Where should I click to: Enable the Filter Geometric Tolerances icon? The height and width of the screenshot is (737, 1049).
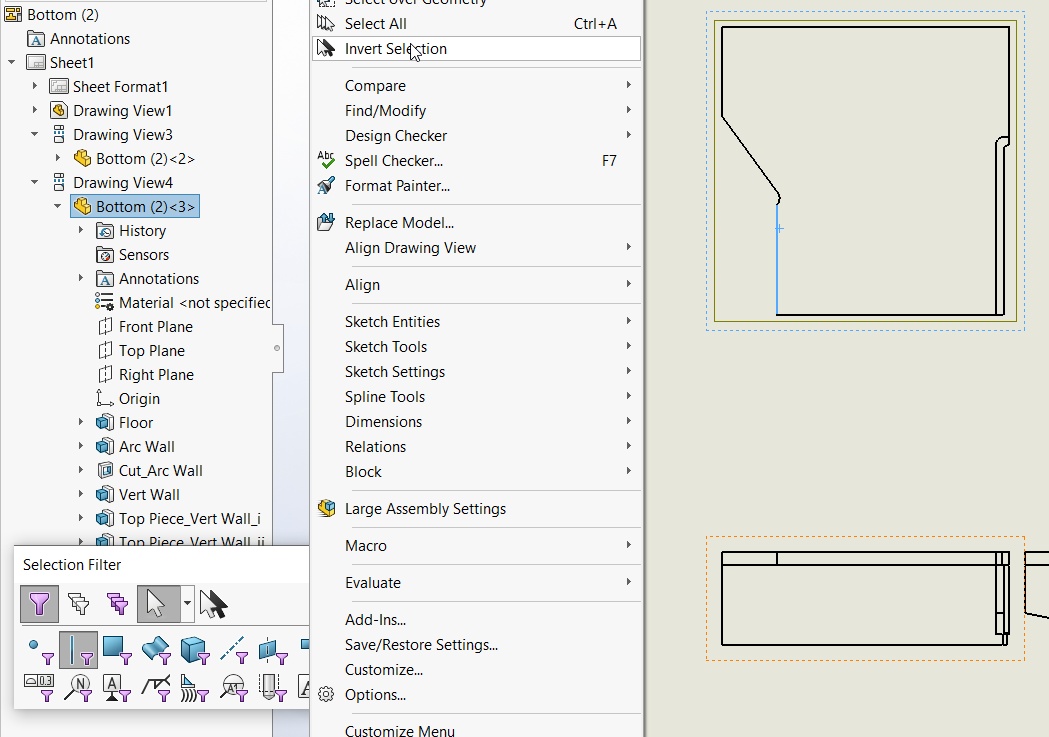click(39, 687)
